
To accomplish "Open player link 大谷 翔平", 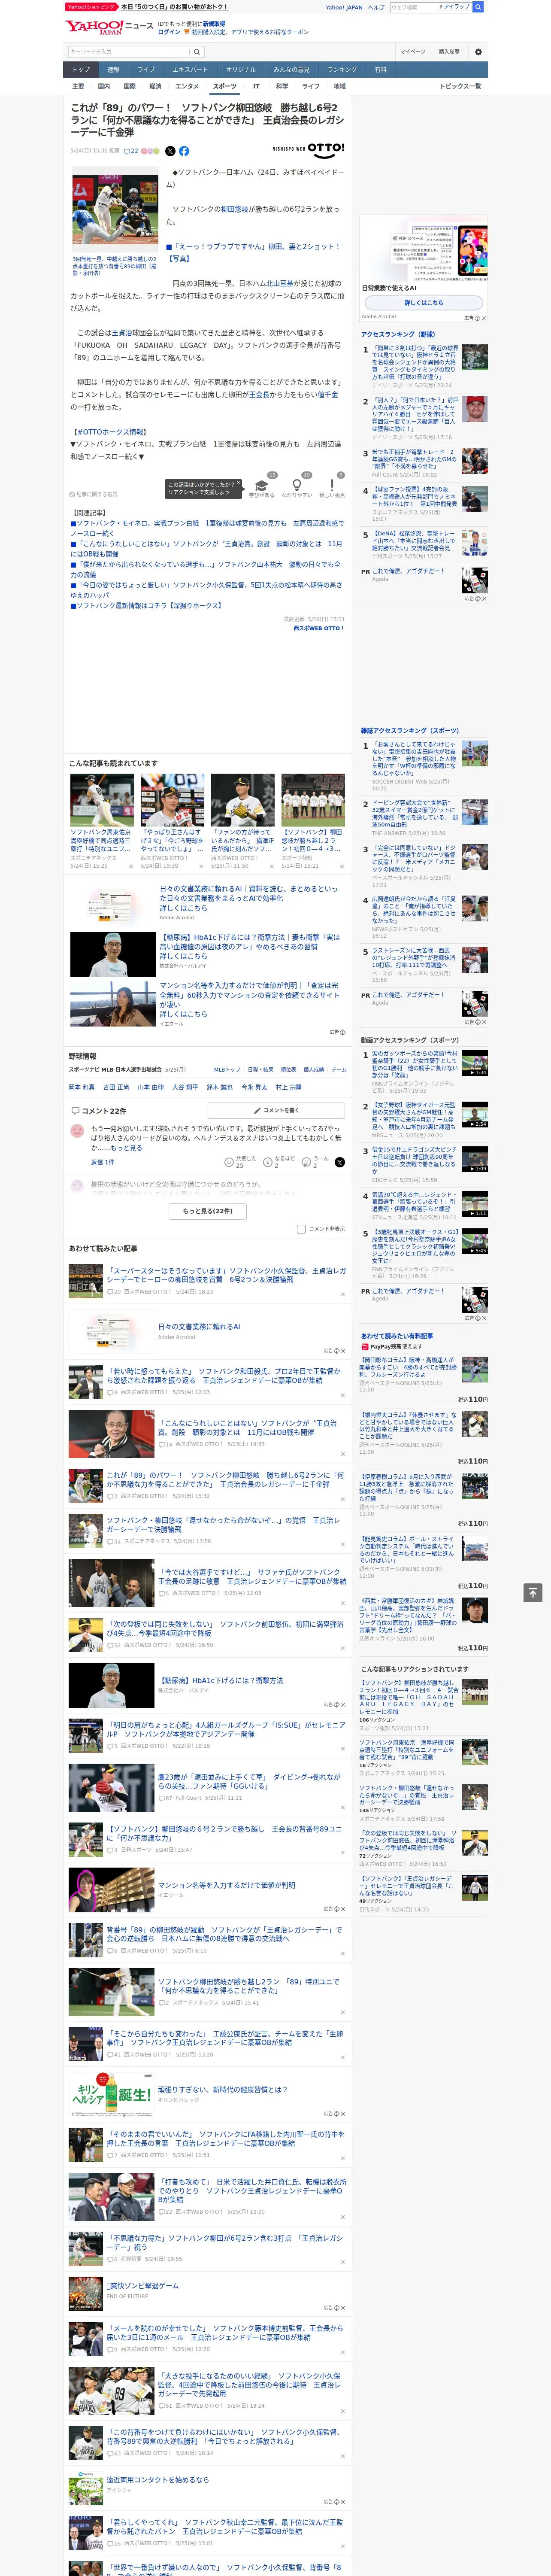I will pos(185,1087).
